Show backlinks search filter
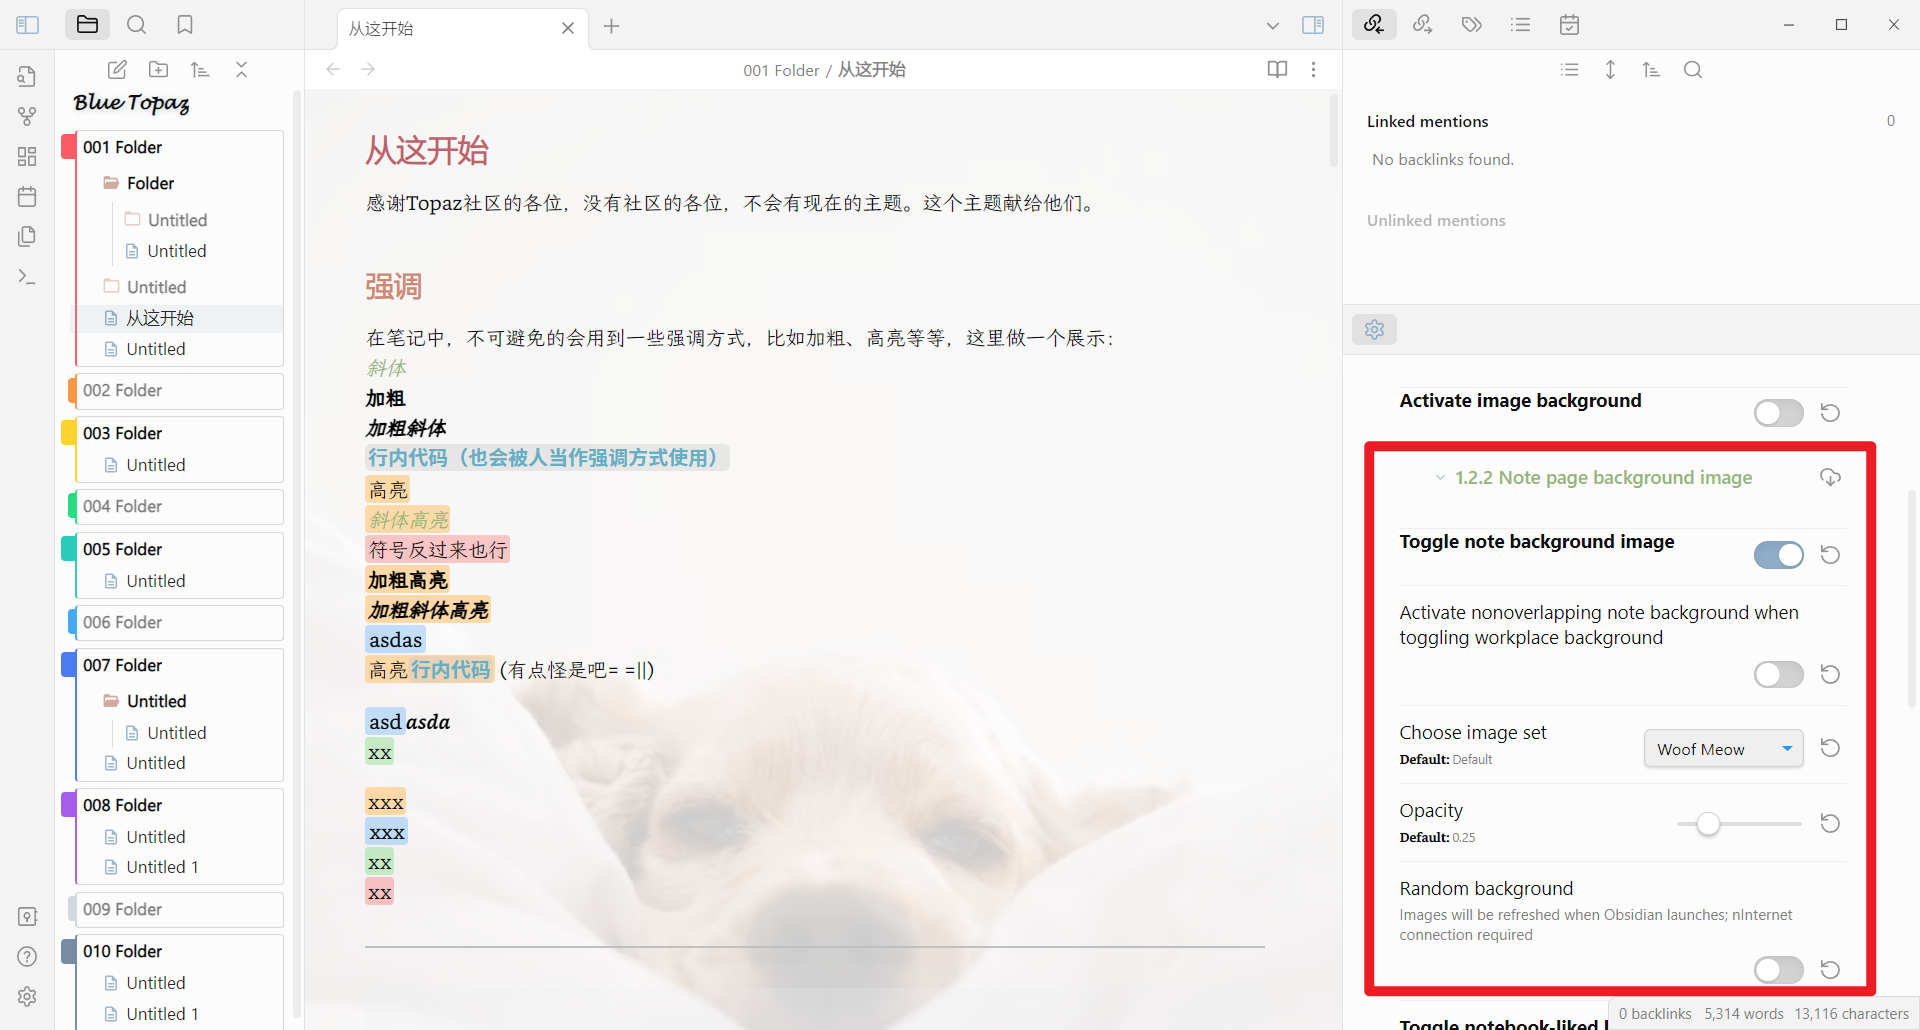The image size is (1920, 1030). tap(1692, 69)
